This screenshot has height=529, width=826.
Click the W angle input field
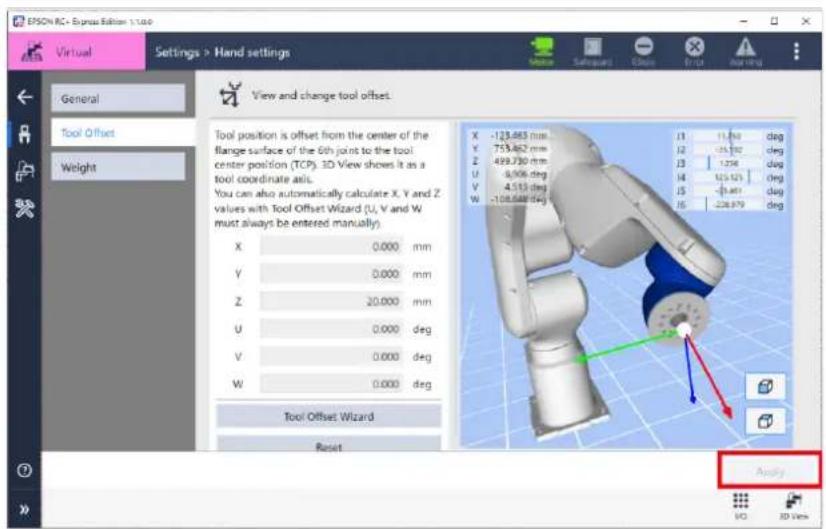point(331,384)
